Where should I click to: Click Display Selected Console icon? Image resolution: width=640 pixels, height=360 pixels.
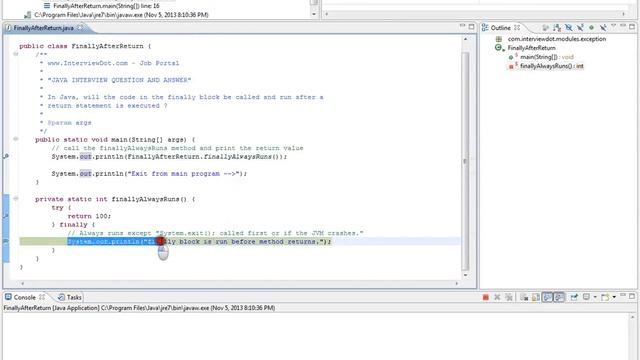[586, 297]
